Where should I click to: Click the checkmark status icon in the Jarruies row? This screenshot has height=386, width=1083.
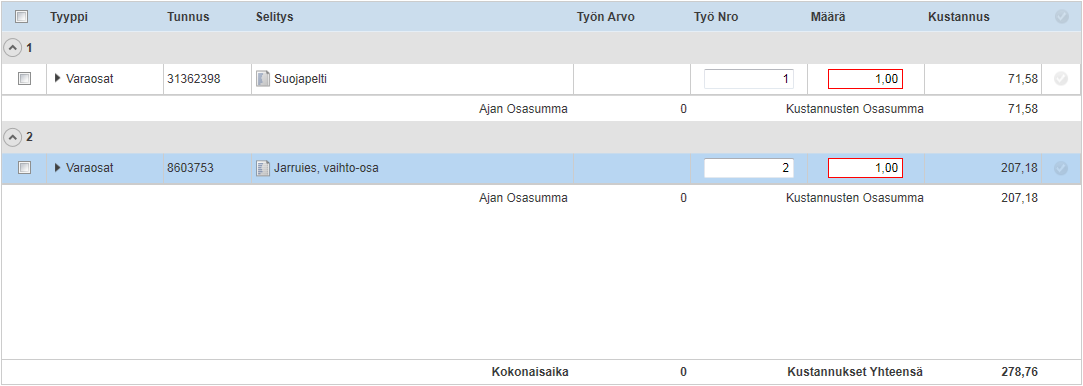click(1062, 168)
